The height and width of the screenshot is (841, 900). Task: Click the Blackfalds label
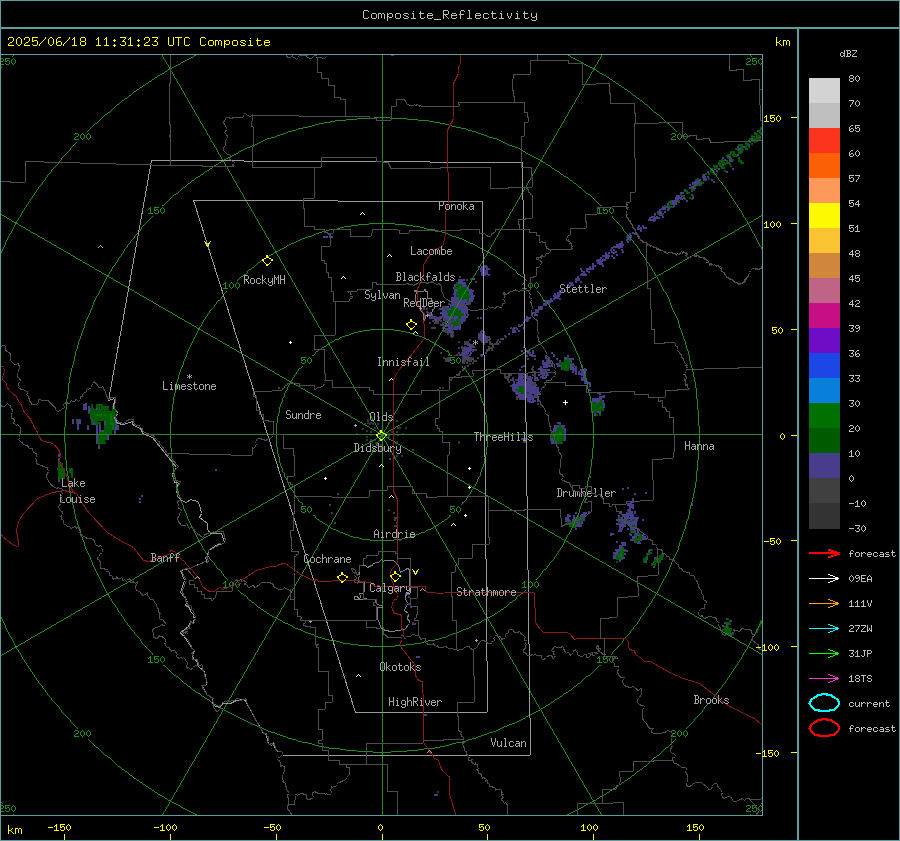pos(425,277)
